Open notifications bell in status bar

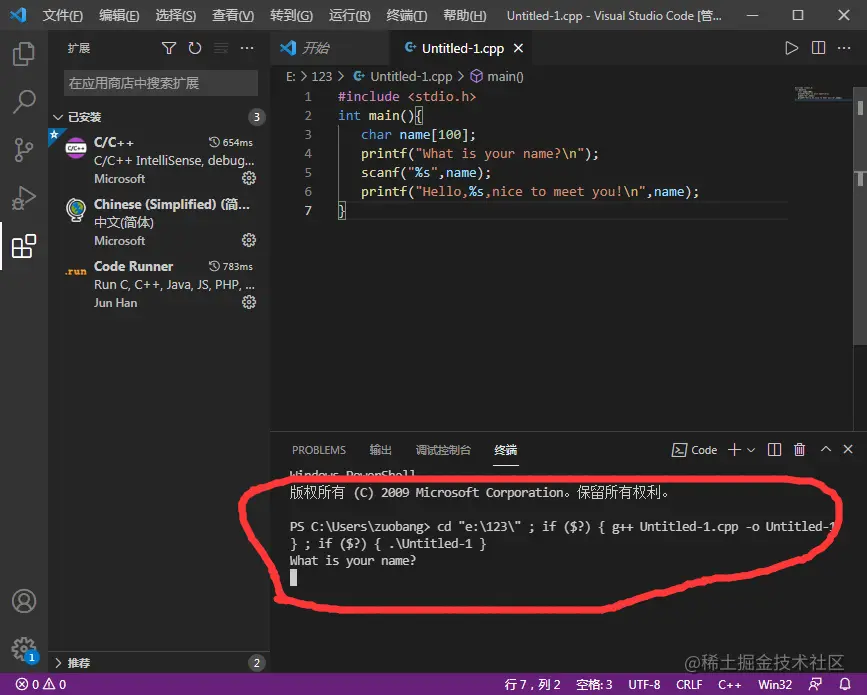pos(845,684)
